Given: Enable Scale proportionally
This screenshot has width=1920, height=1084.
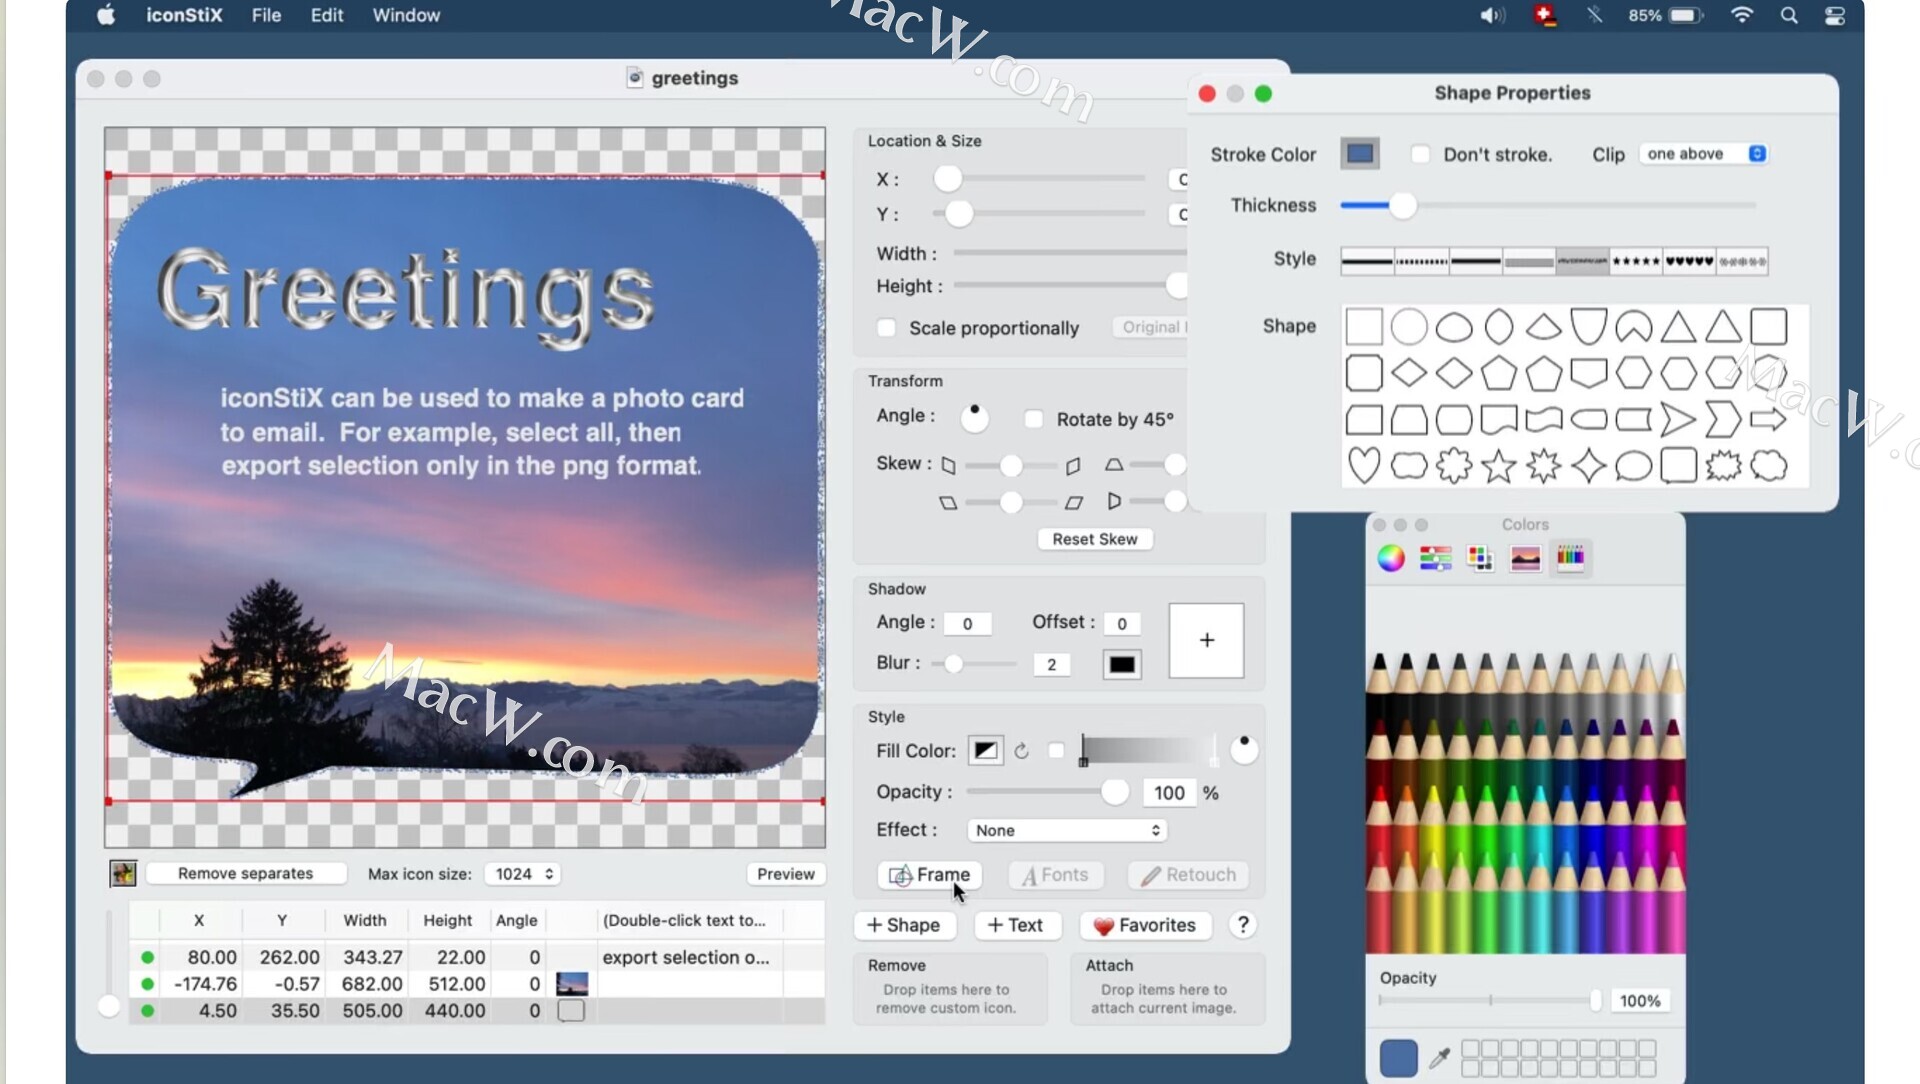Looking at the screenshot, I should coord(886,328).
